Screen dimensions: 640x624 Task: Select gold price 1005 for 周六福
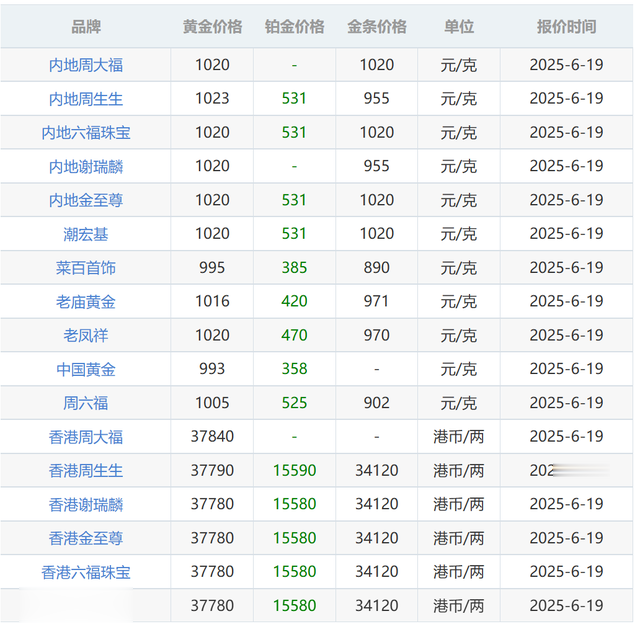(x=212, y=403)
